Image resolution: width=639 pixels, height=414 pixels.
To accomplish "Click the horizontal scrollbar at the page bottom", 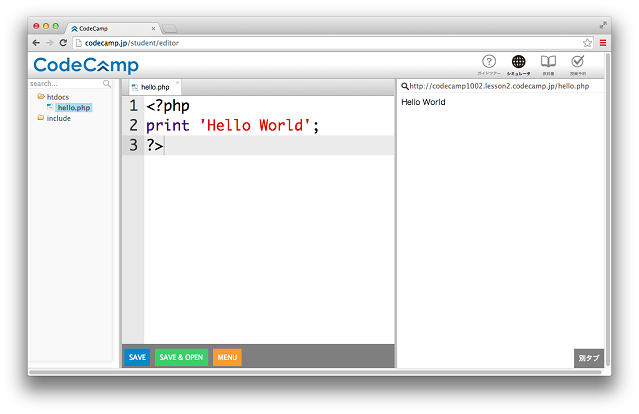I will (x=315, y=372).
